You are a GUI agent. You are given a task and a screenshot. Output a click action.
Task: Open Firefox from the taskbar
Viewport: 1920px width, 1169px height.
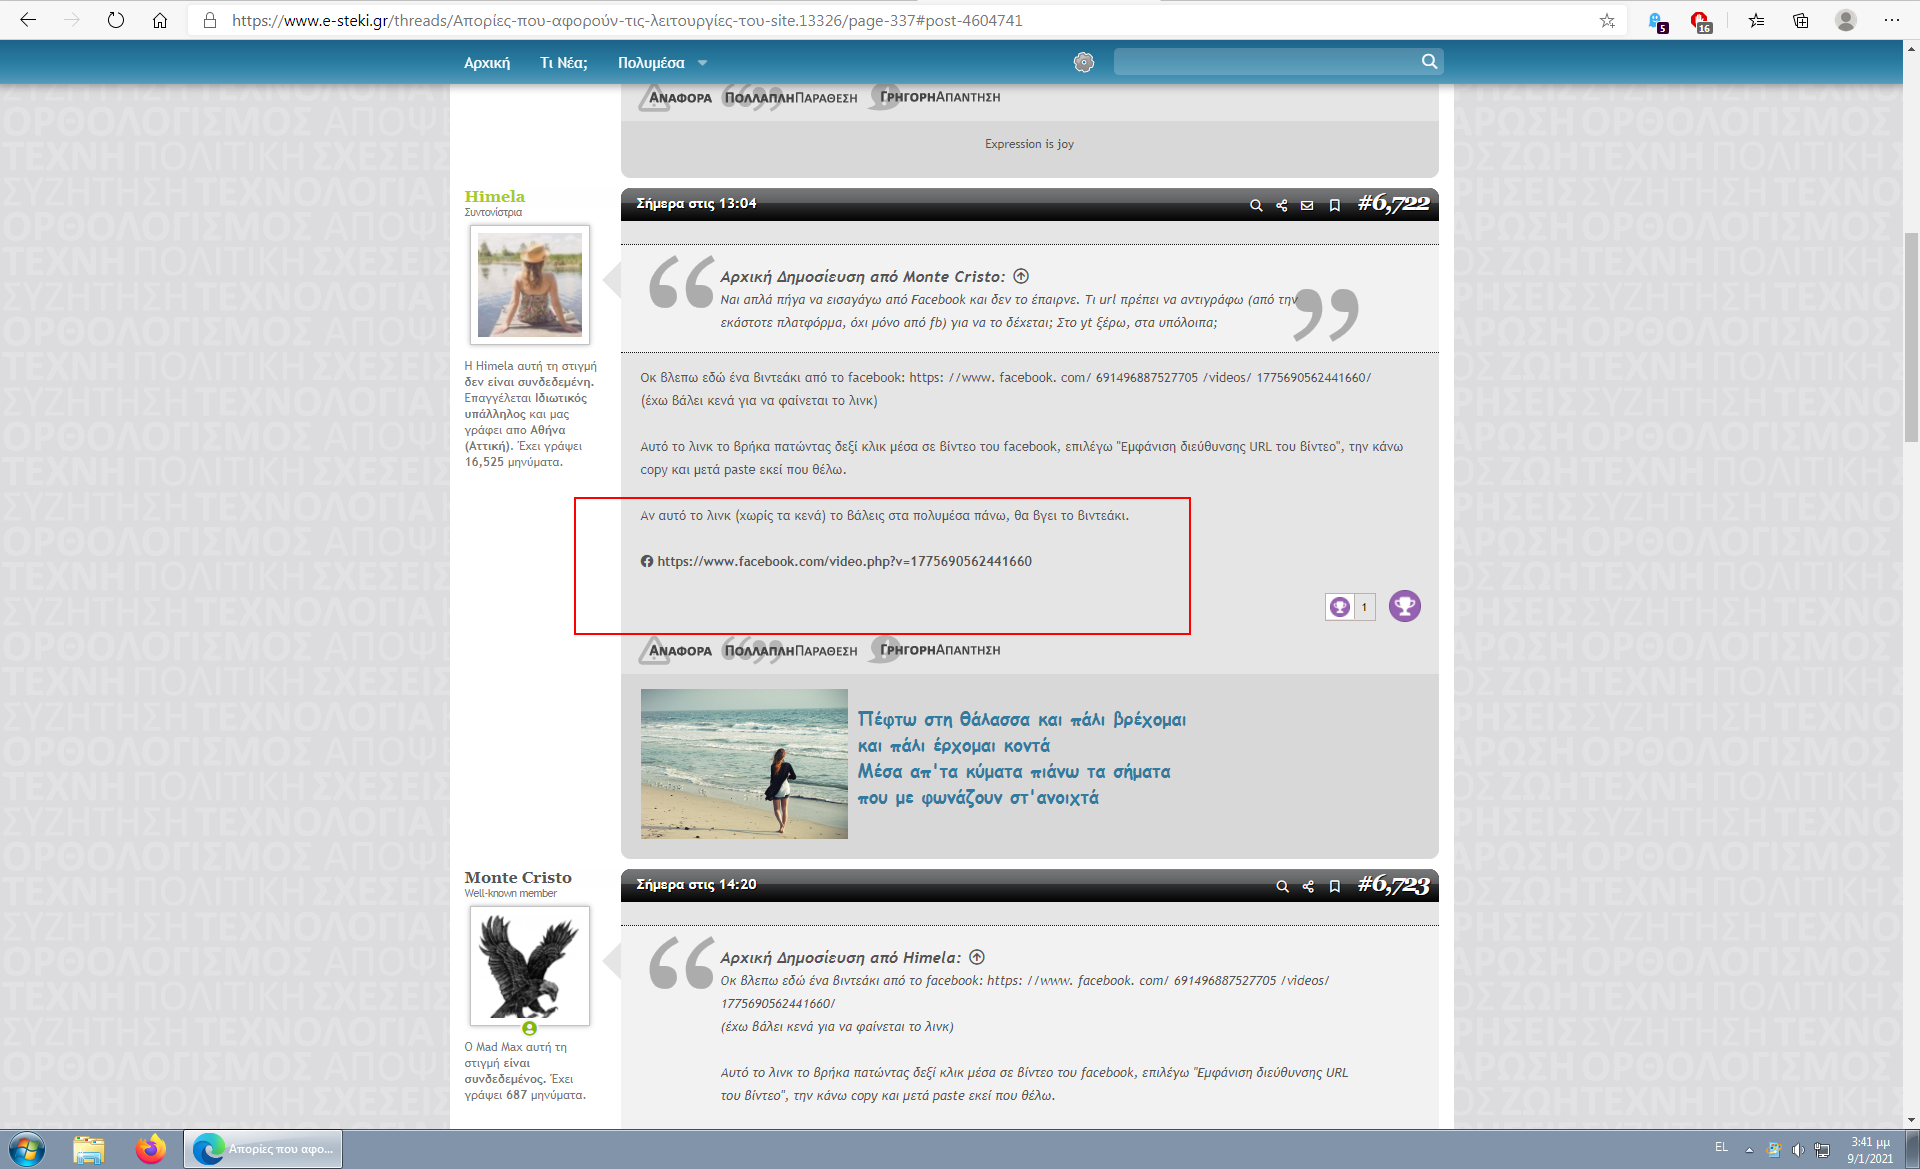click(151, 1149)
